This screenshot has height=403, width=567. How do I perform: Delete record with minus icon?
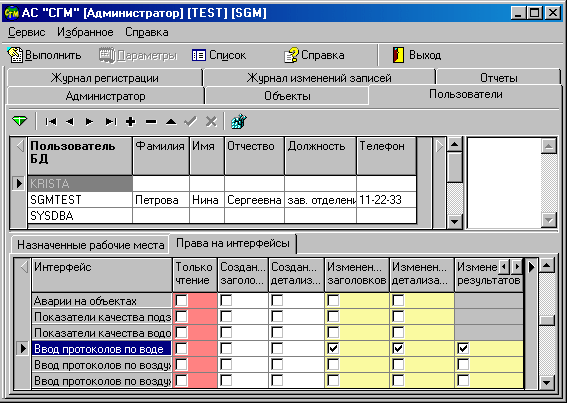pyautogui.click(x=151, y=122)
